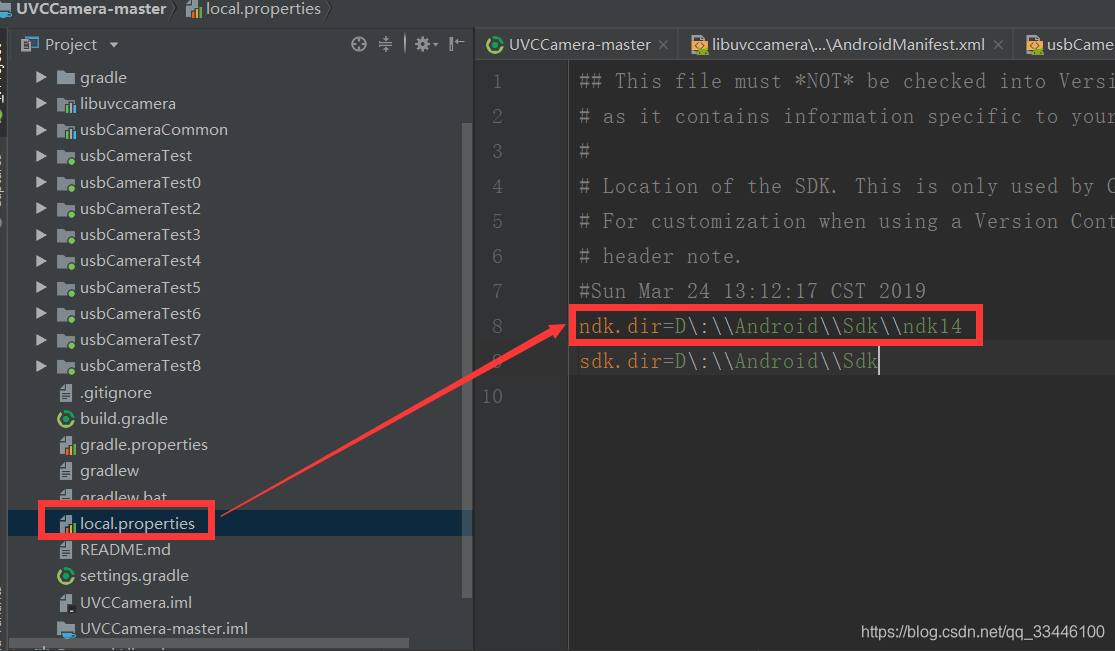Expand the usbCameraTest module

coord(41,156)
